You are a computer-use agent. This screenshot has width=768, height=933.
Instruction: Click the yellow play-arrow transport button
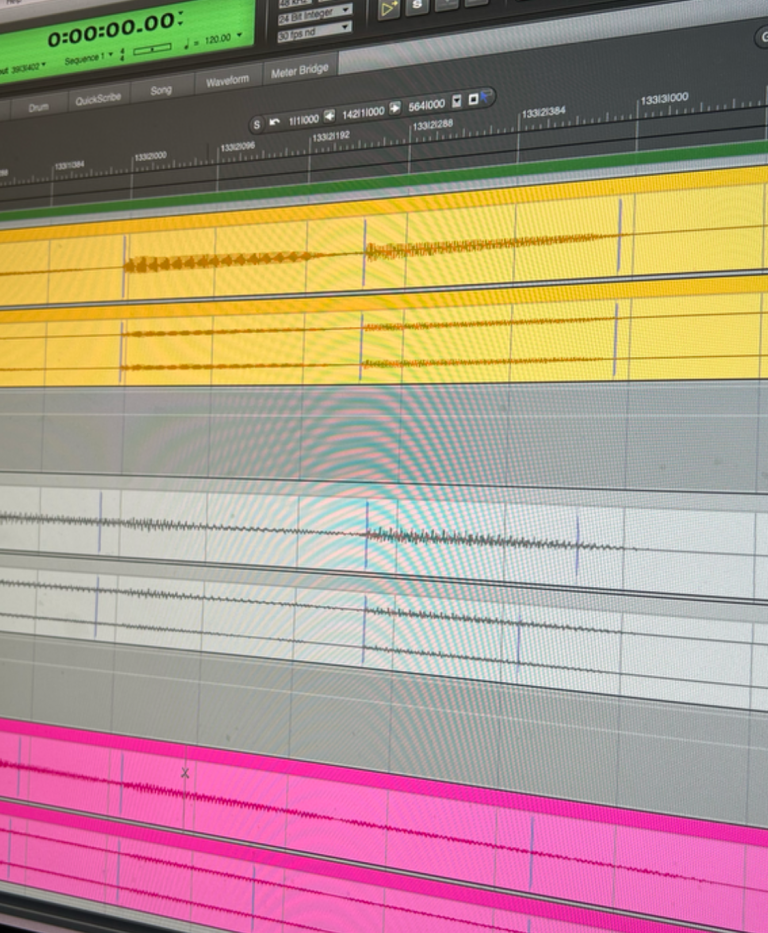coord(388,9)
